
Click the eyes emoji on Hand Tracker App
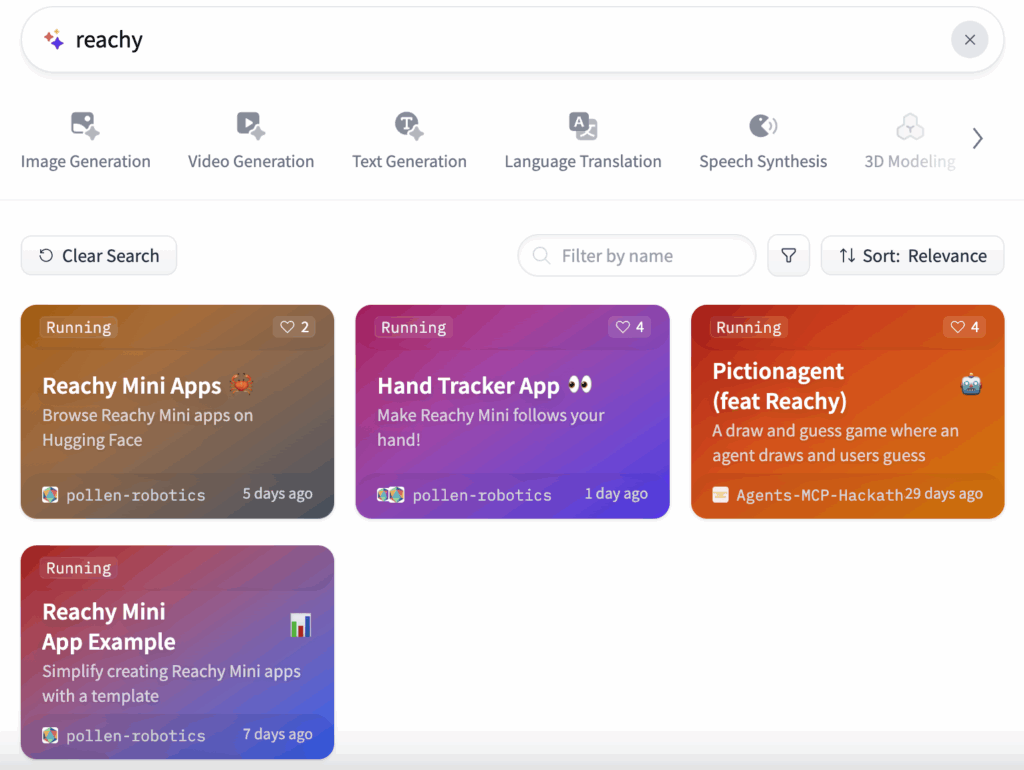tap(580, 385)
